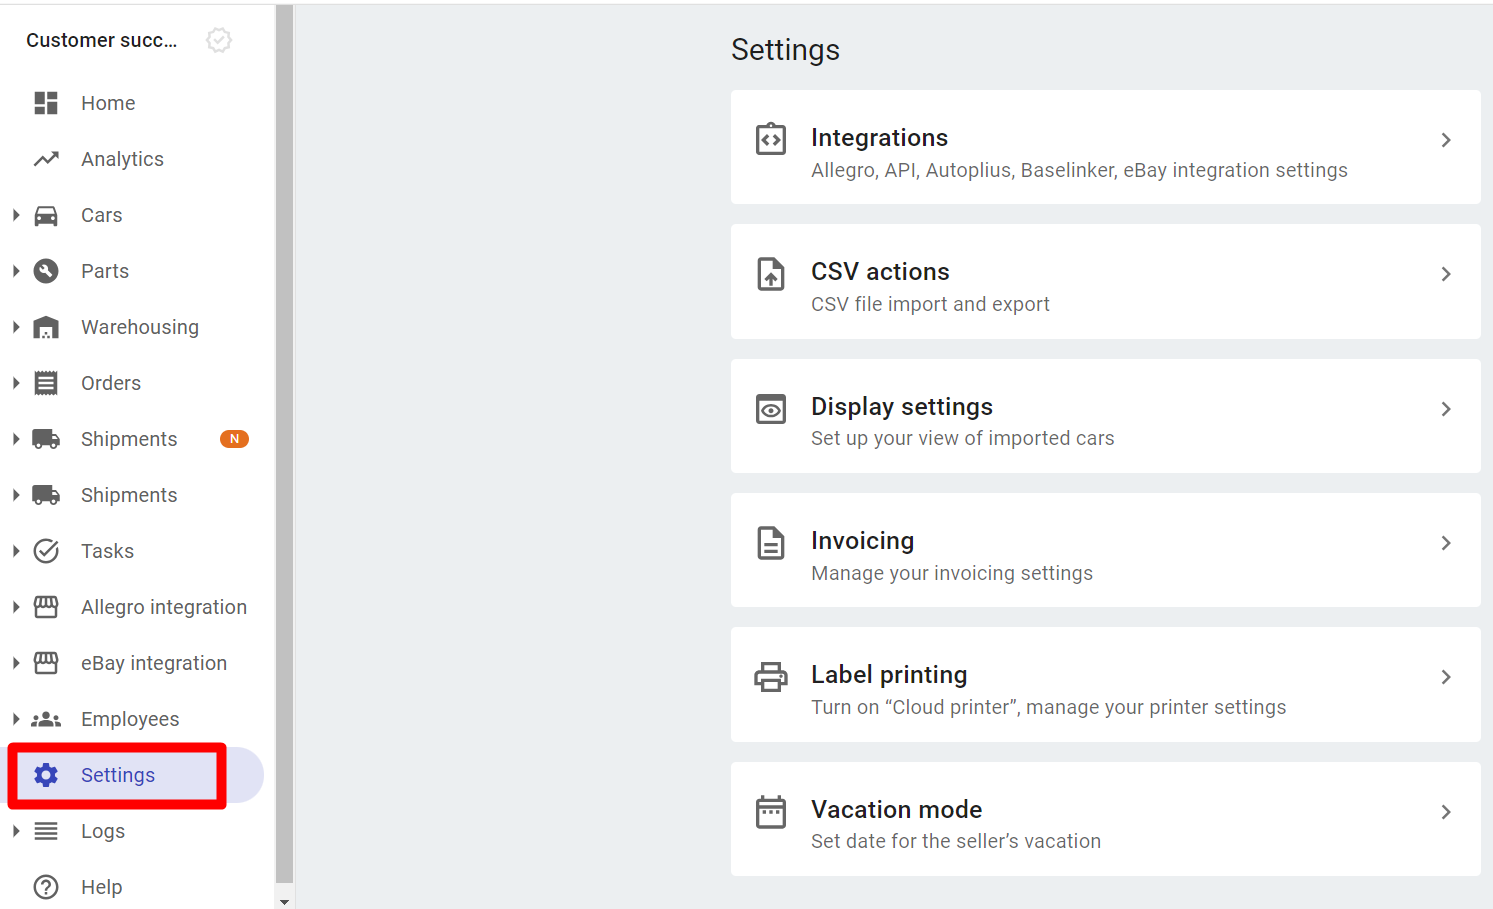Viewport: 1493px width, 909px height.
Task: Click the Home dashboard icon
Action: [46, 103]
